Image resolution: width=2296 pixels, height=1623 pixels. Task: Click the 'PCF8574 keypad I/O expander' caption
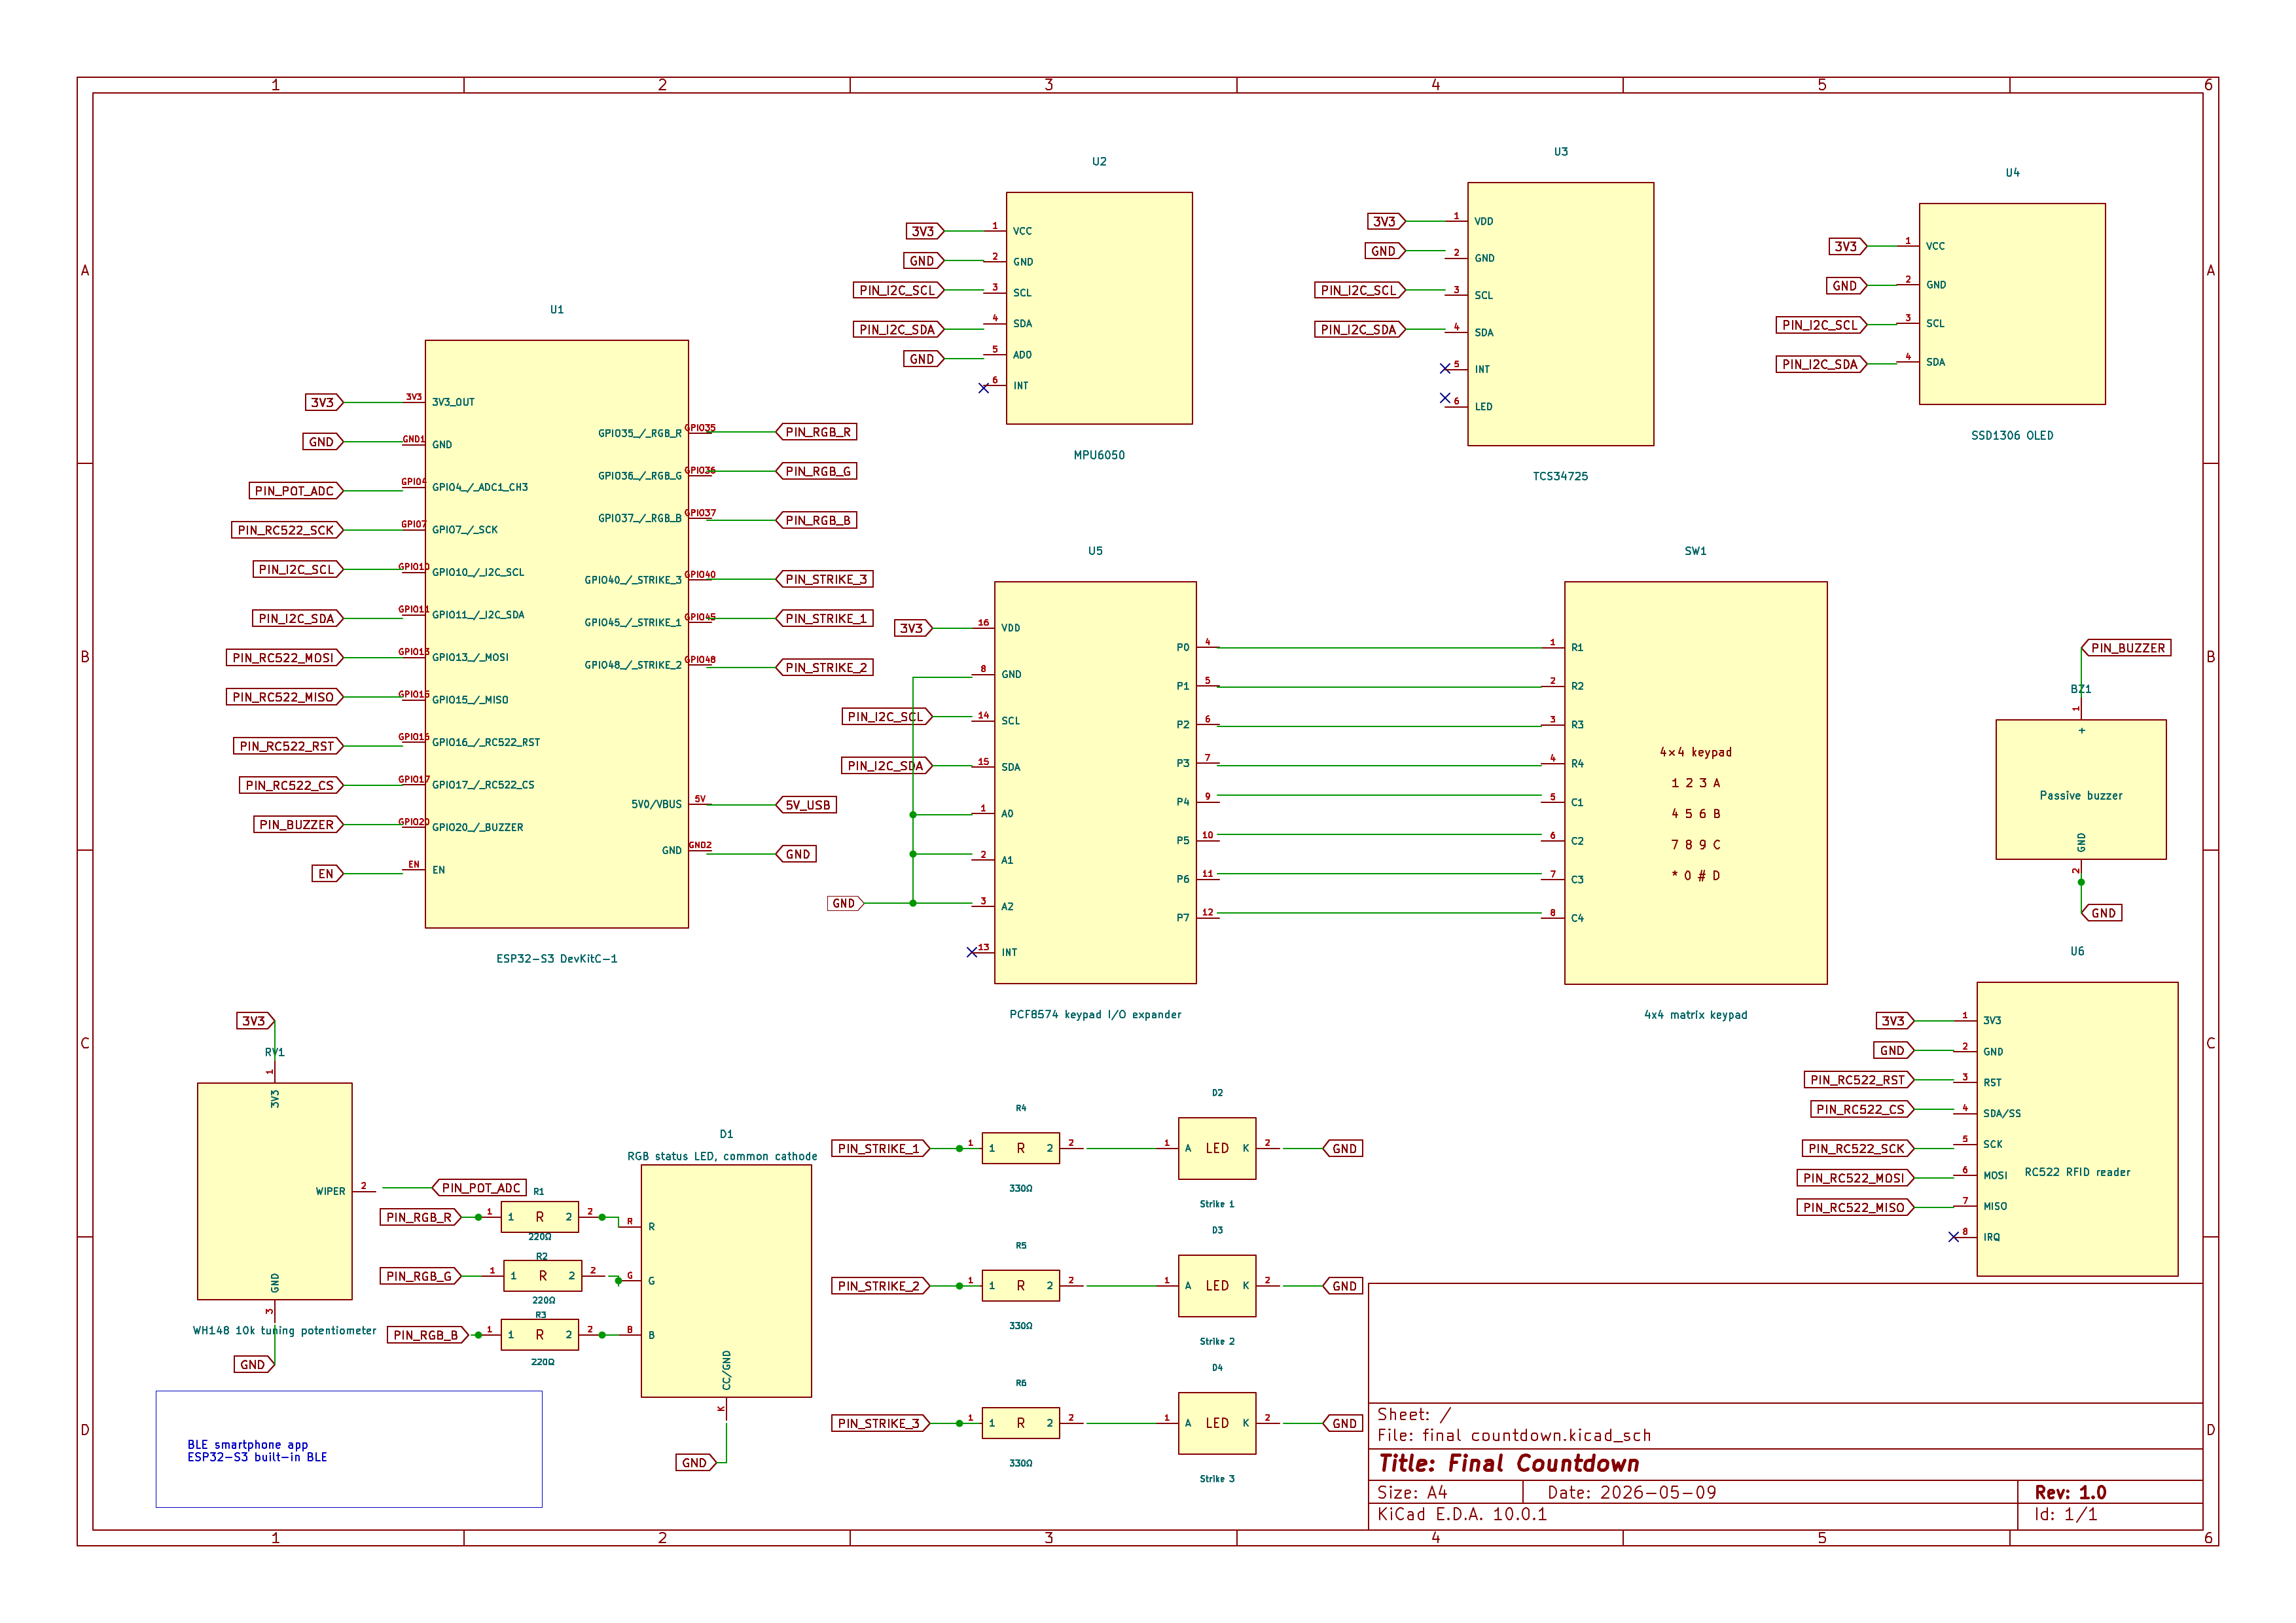(1095, 1014)
